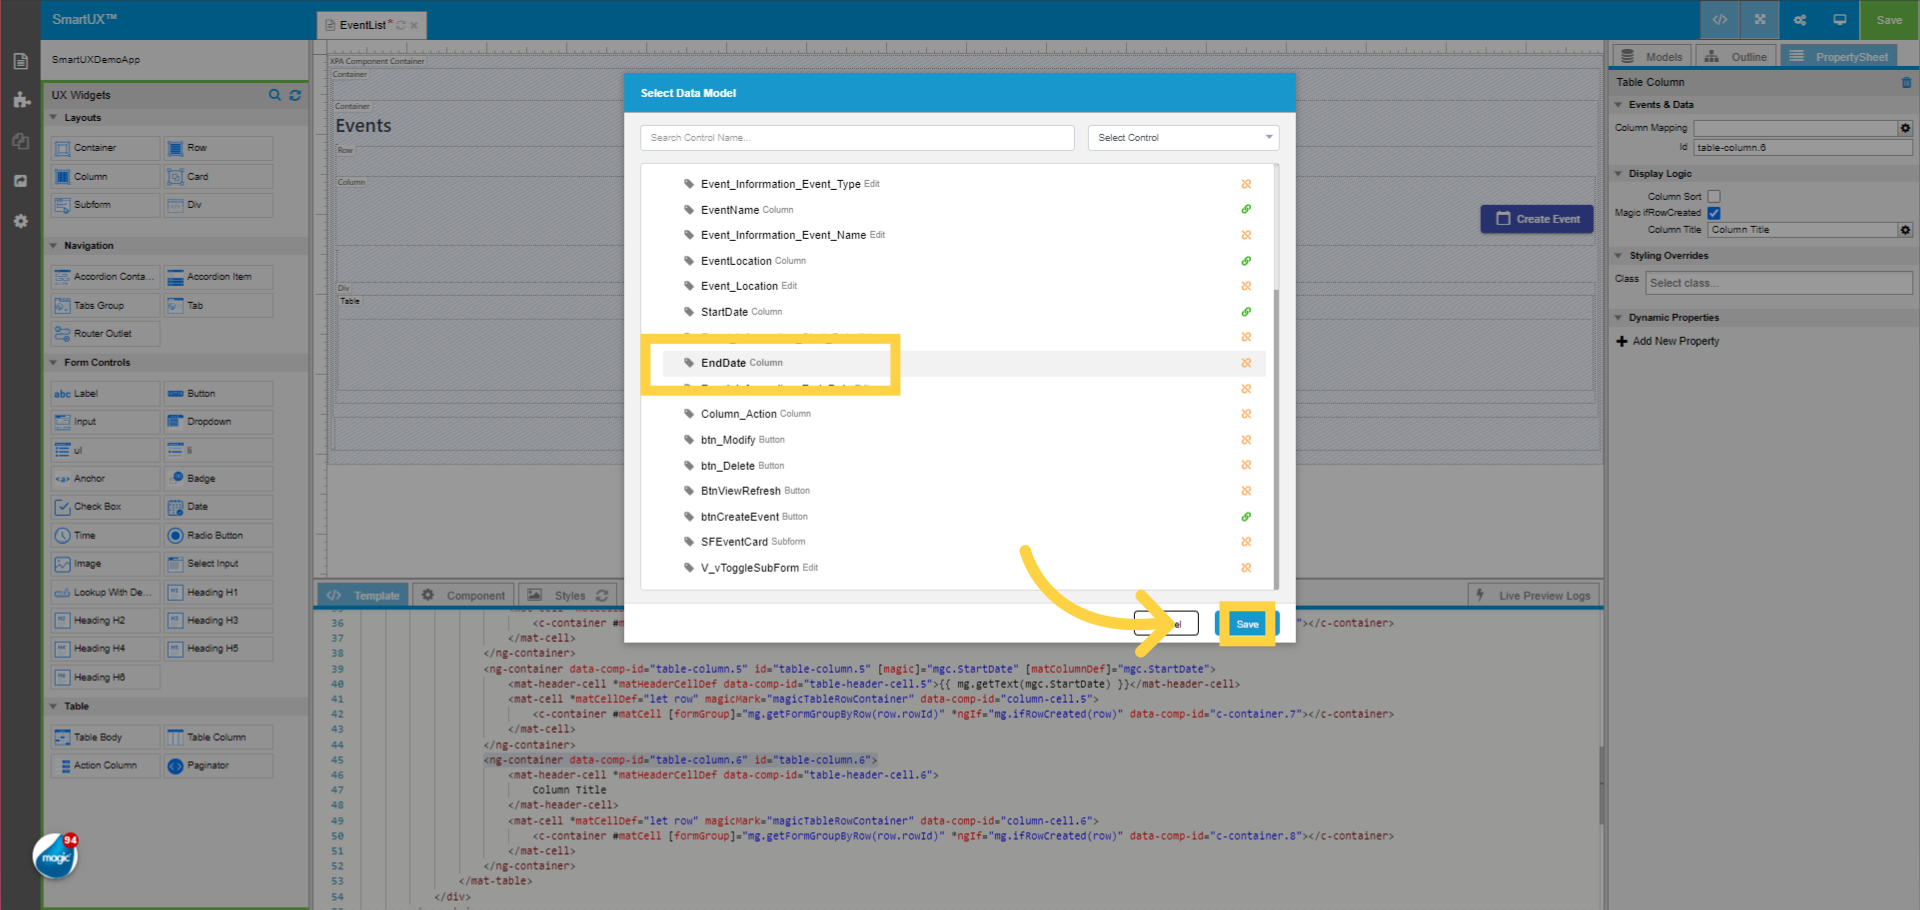This screenshot has height=910, width=1920.
Task: Select the Check Box widget
Action: click(105, 507)
